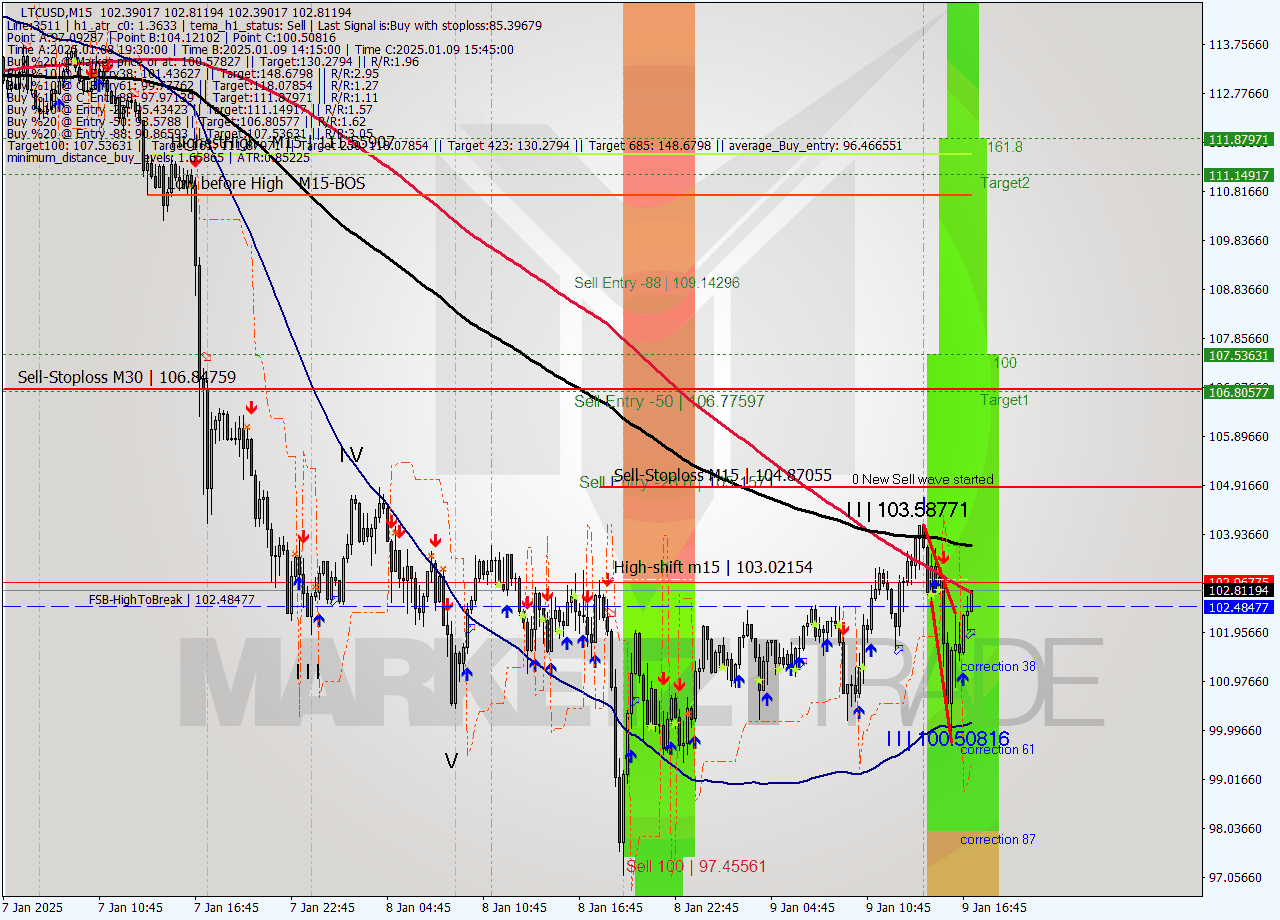
Task: Click the 'correction 38' label
Action: (x=998, y=667)
